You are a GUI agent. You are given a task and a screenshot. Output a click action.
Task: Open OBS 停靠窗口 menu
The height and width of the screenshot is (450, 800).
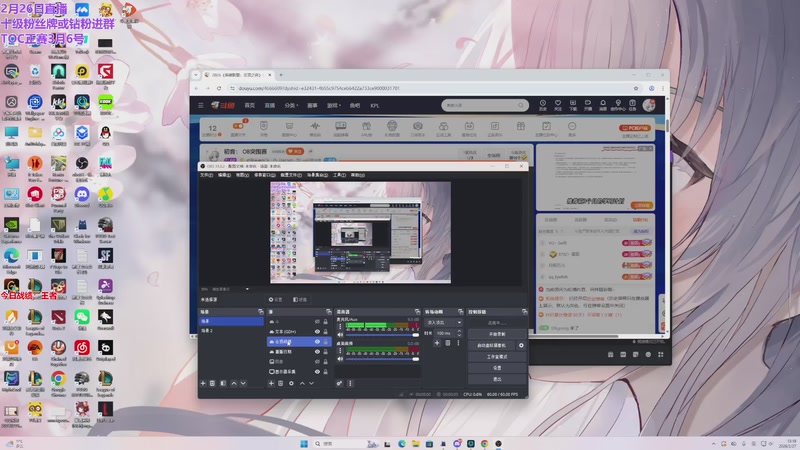click(265, 175)
